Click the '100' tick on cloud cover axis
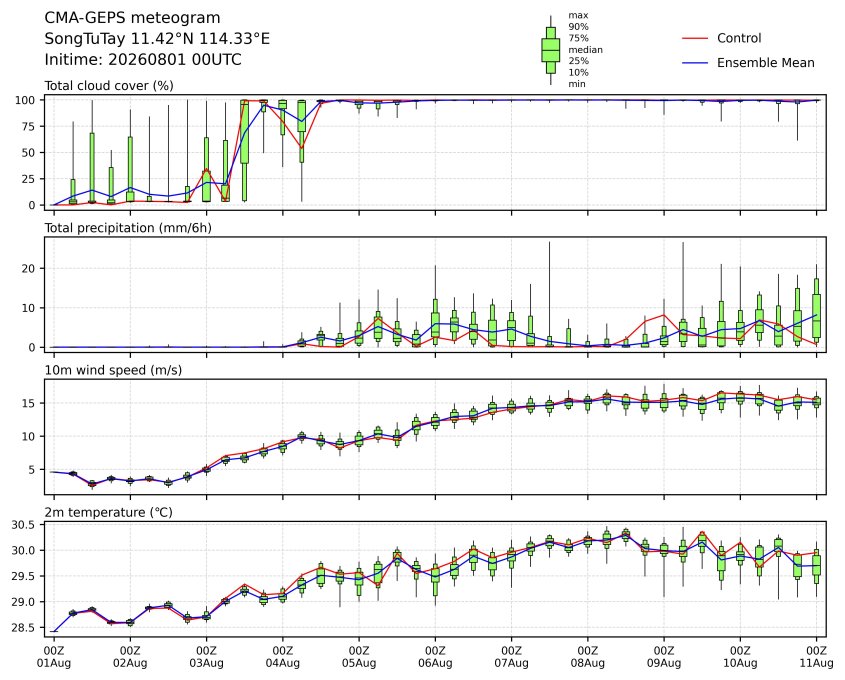Image resolution: width=845 pixels, height=680 pixels. (x=25, y=100)
